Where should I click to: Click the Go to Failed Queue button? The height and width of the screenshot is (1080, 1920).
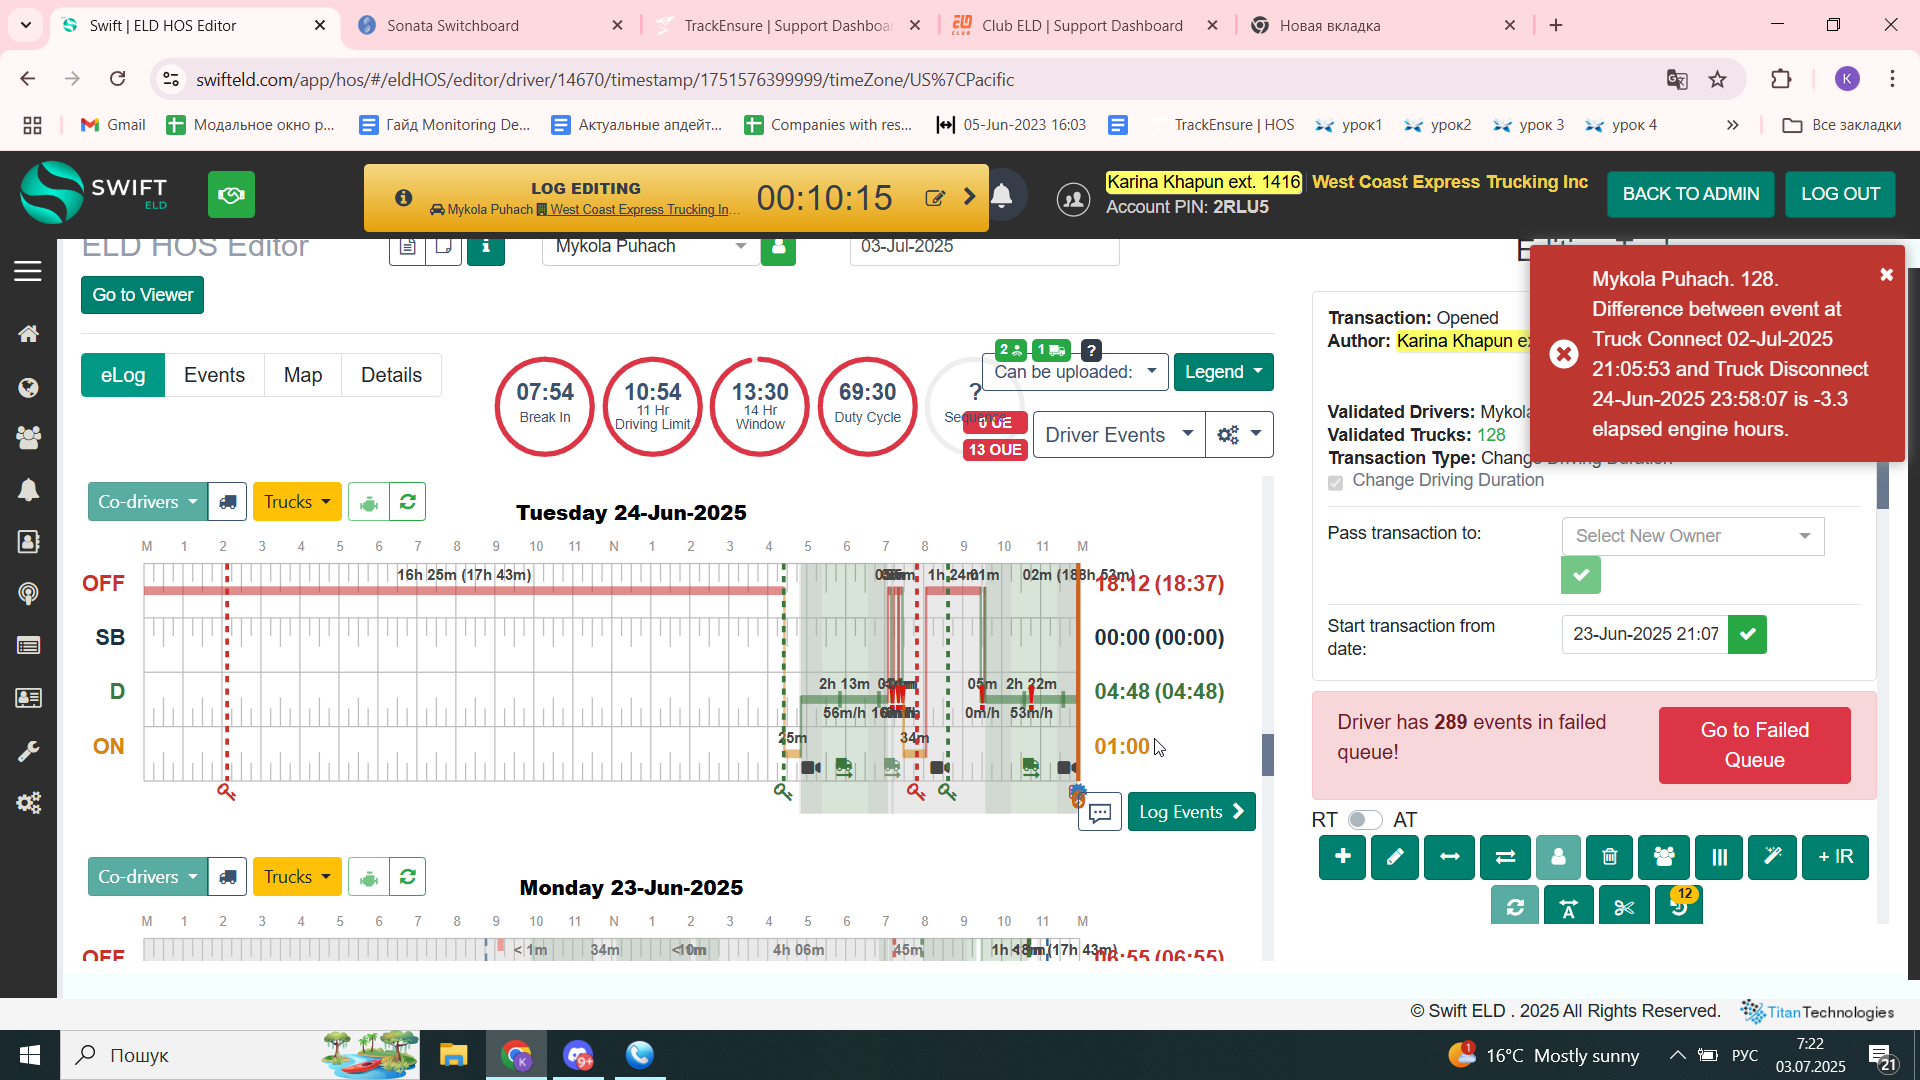[x=1754, y=745]
